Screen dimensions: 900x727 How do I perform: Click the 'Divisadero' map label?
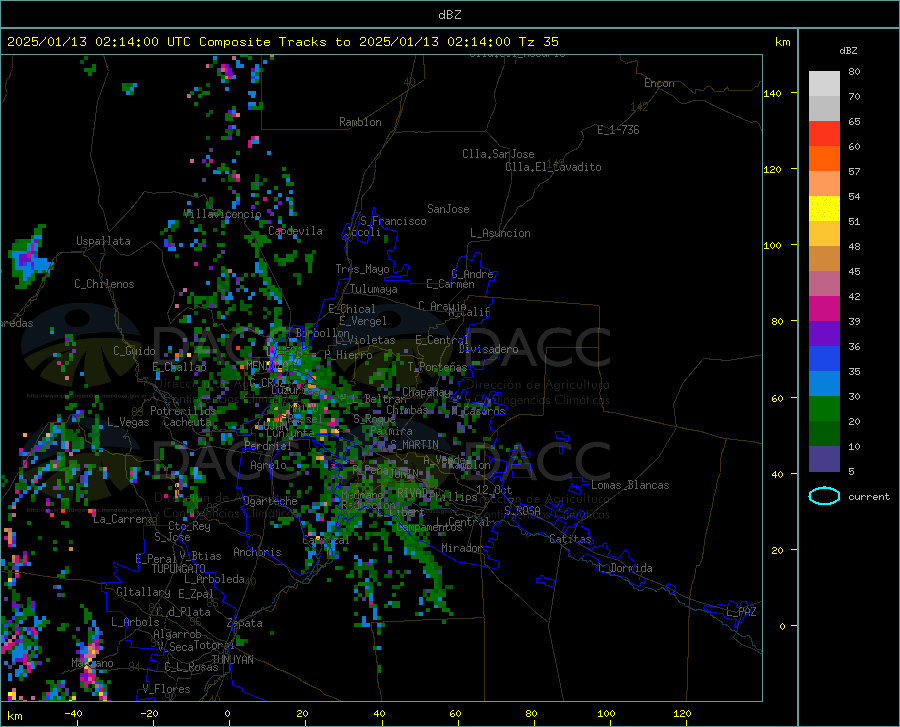coord(488,349)
